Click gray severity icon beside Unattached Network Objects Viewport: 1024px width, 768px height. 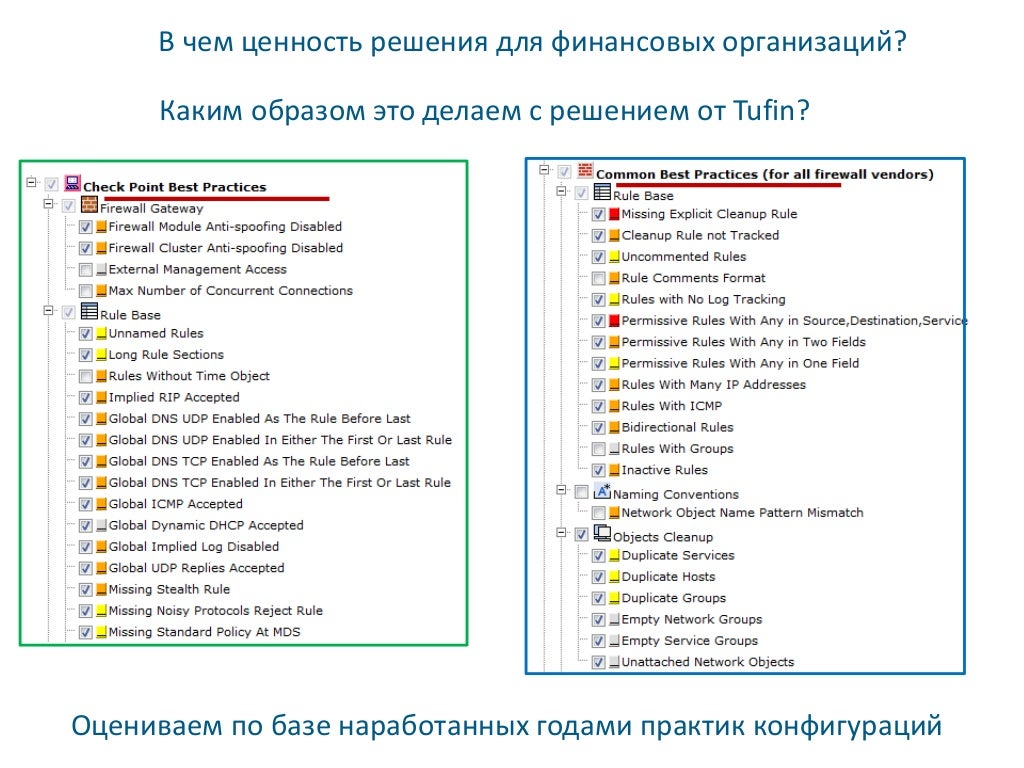(x=614, y=662)
